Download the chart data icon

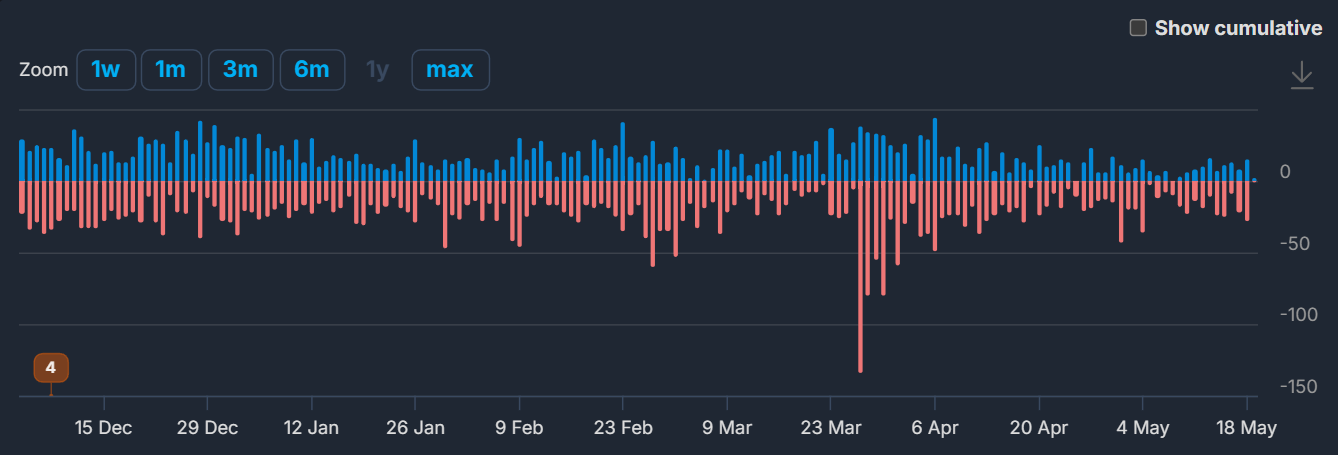pos(1302,75)
